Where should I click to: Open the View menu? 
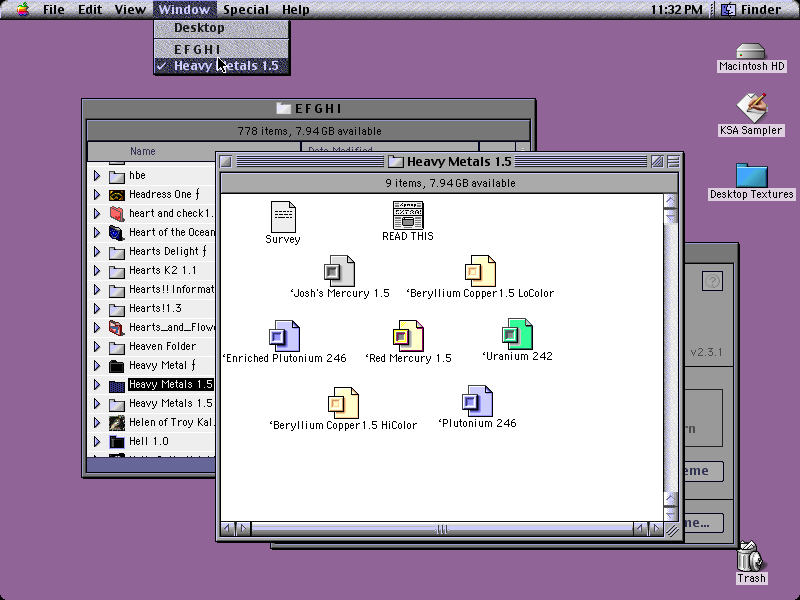pyautogui.click(x=130, y=9)
